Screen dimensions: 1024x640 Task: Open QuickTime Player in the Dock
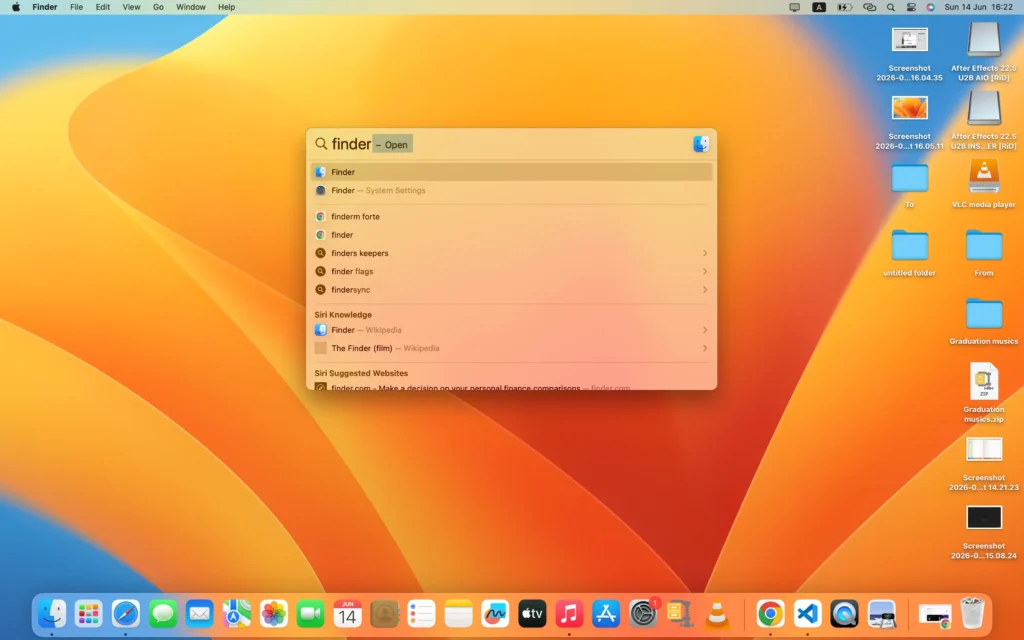(x=844, y=614)
